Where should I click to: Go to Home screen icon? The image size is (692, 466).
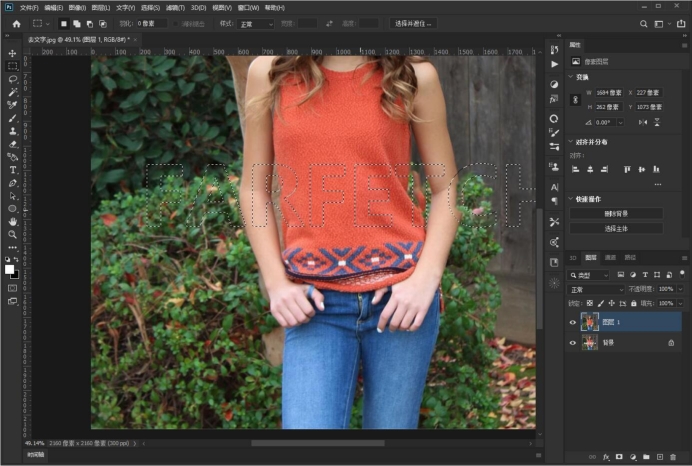[16, 24]
